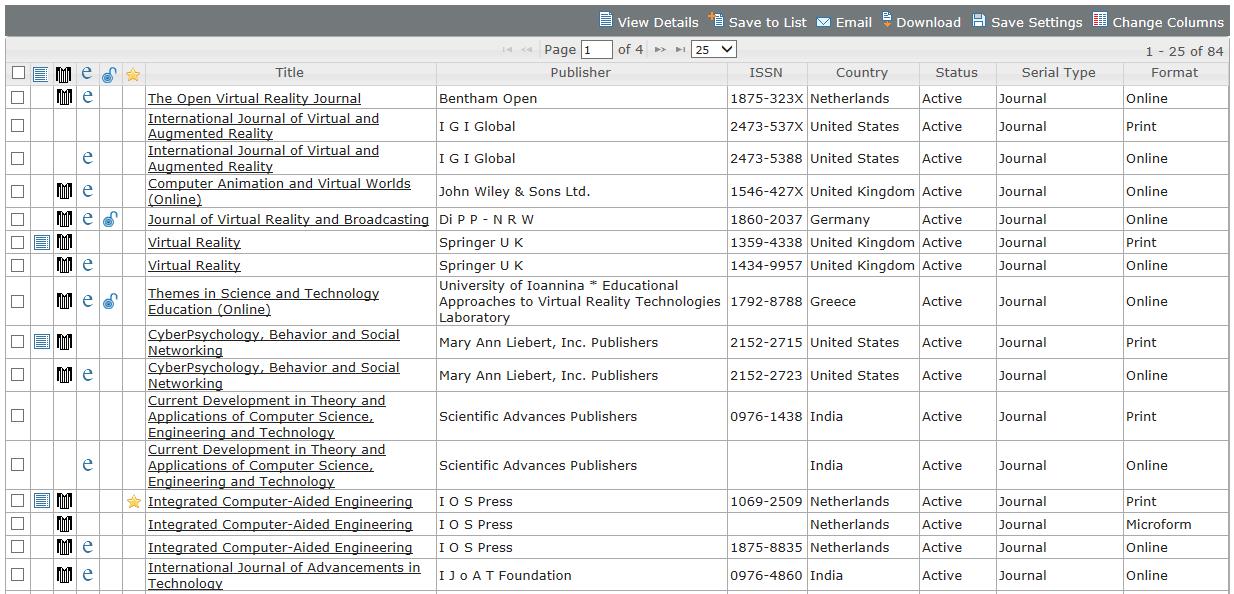Click the 'e' icon for The Open Virtual Reality Journal
This screenshot has width=1234, height=594.
pyautogui.click(x=87, y=98)
